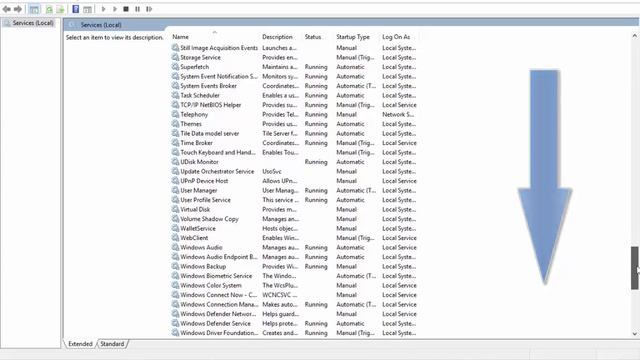The image size is (640, 360).
Task: Click the gear icon for Windows Color System
Action: click(x=175, y=285)
